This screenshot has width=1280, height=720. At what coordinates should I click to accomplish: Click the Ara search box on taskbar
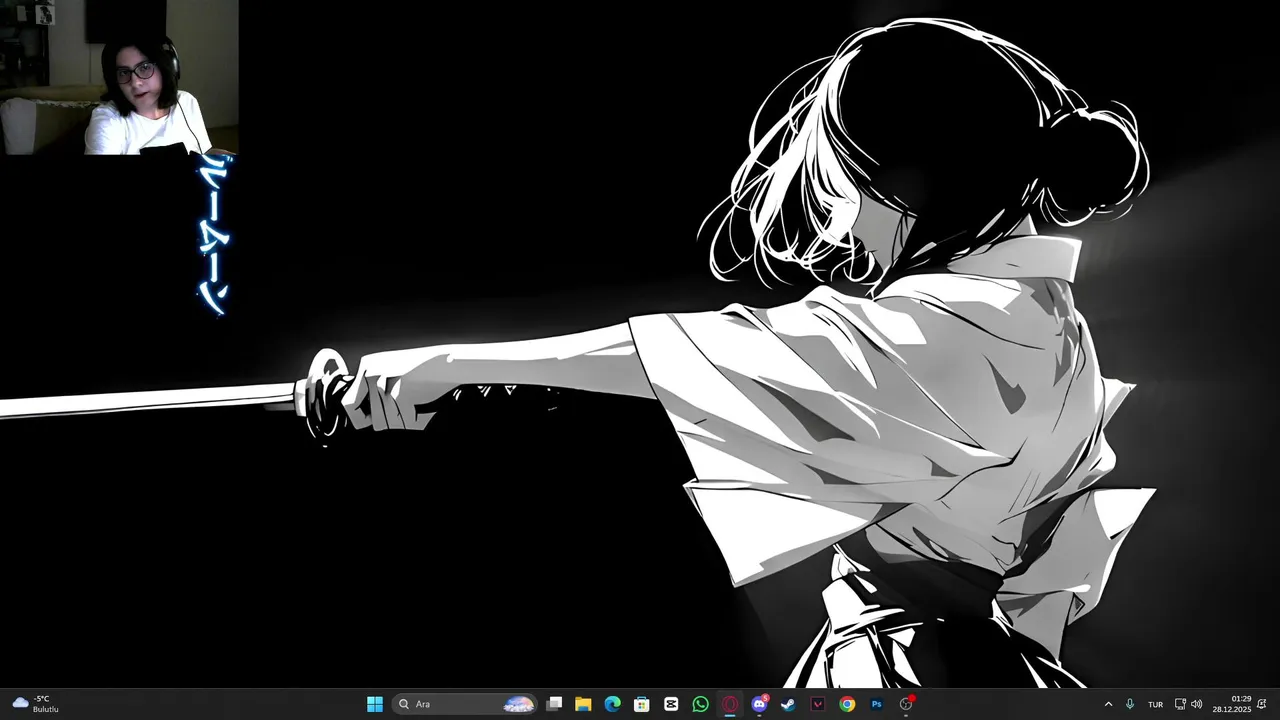[465, 704]
